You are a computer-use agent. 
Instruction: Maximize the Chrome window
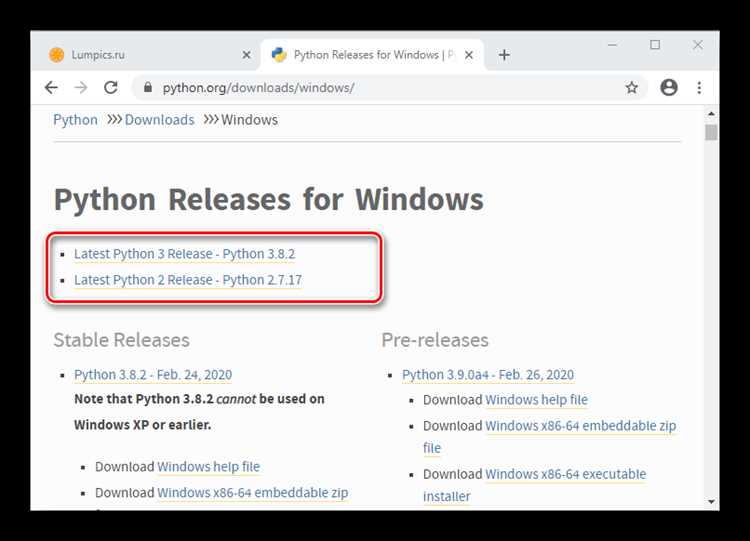coord(655,45)
